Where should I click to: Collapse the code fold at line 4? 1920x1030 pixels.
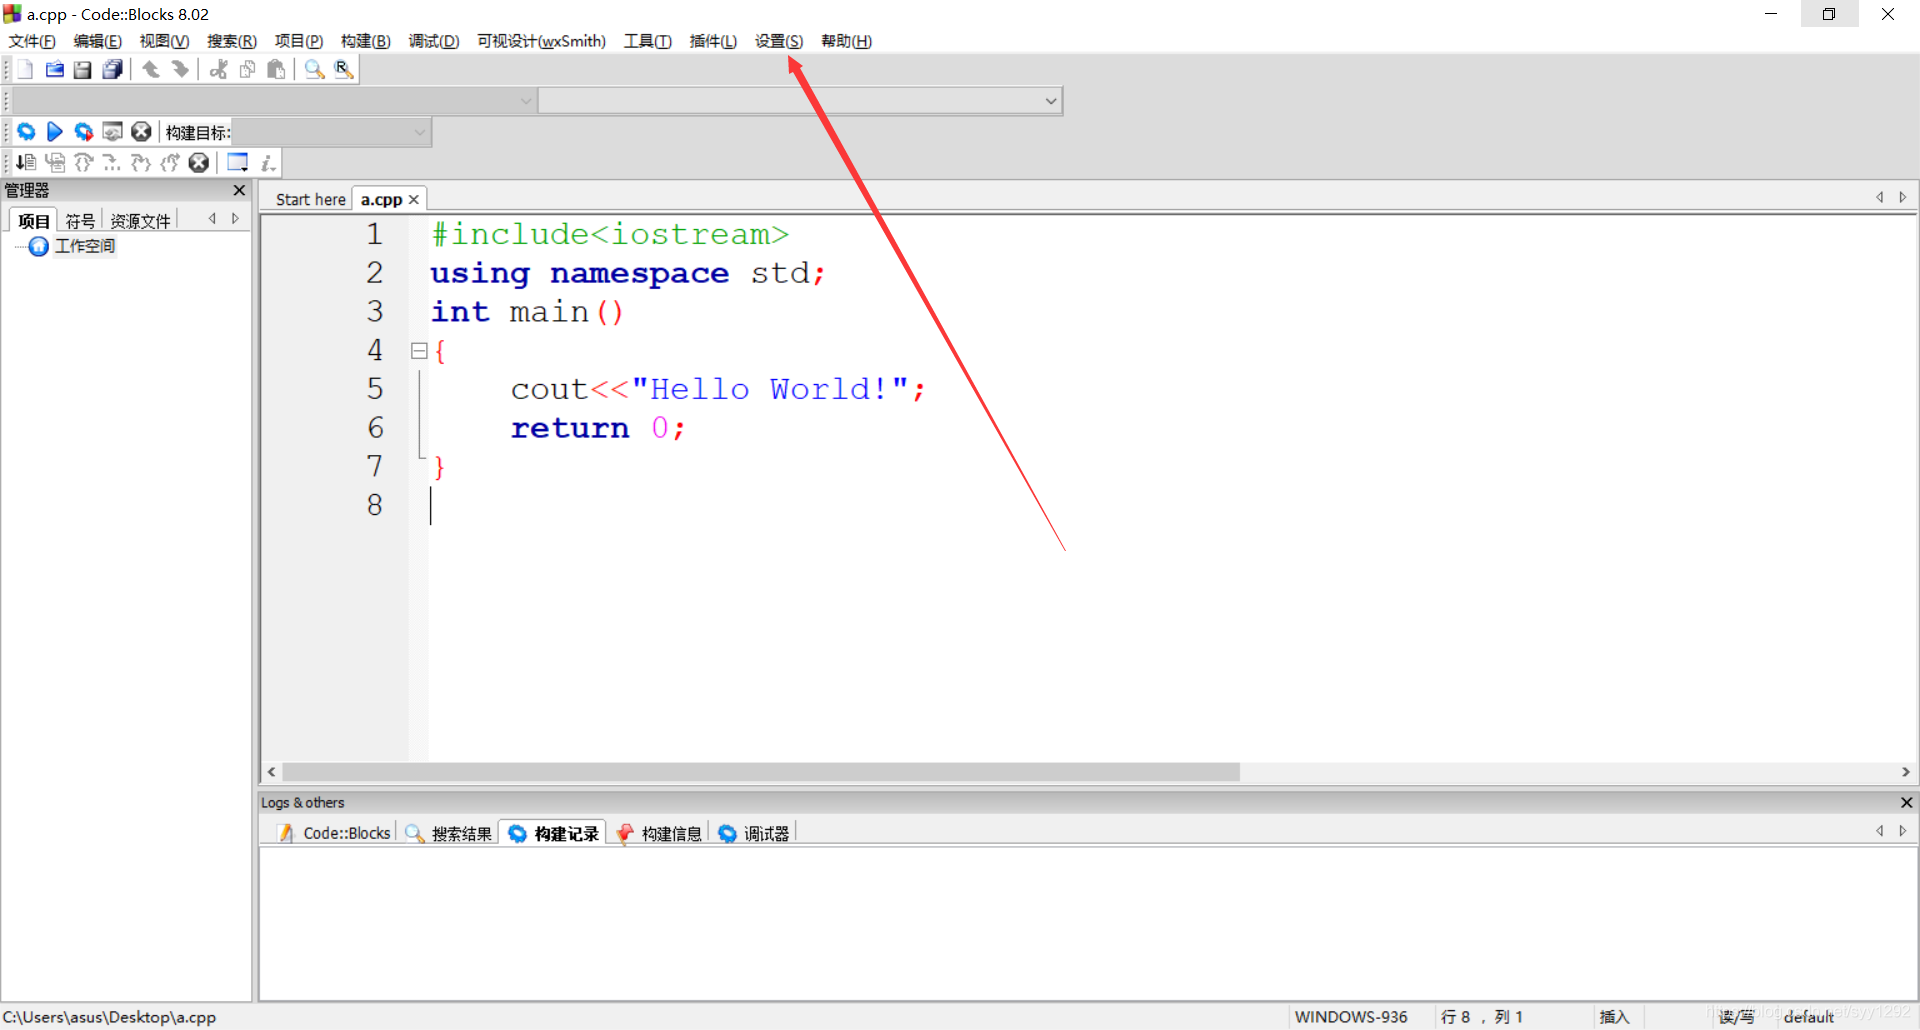pyautogui.click(x=419, y=351)
